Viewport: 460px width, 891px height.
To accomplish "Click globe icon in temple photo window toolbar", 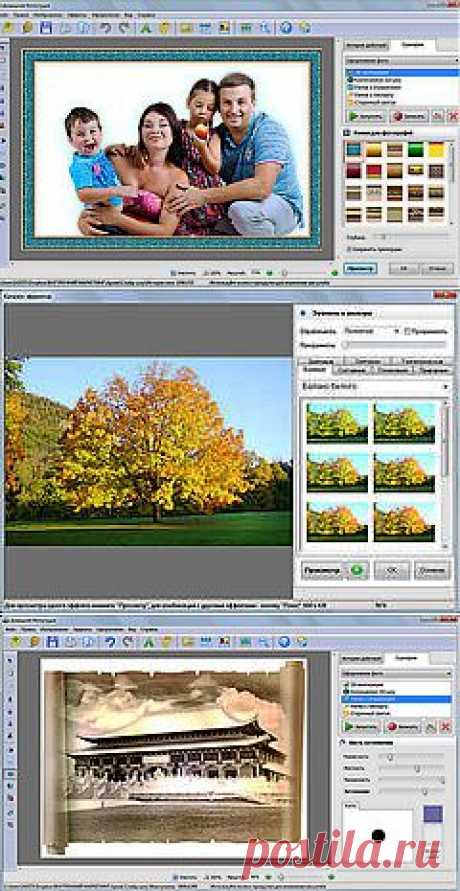I will click(285, 642).
